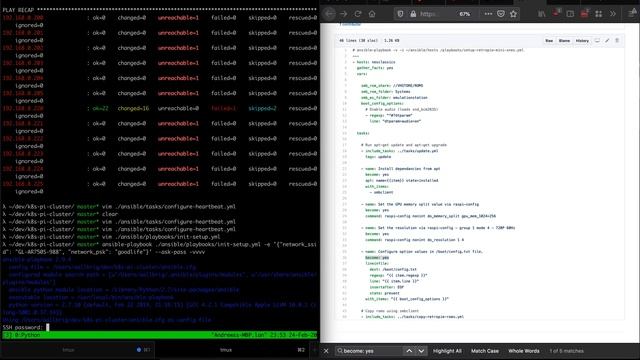Screen dimensions: 640x360
Task: Delete the file with trash icon
Action: 617,41
